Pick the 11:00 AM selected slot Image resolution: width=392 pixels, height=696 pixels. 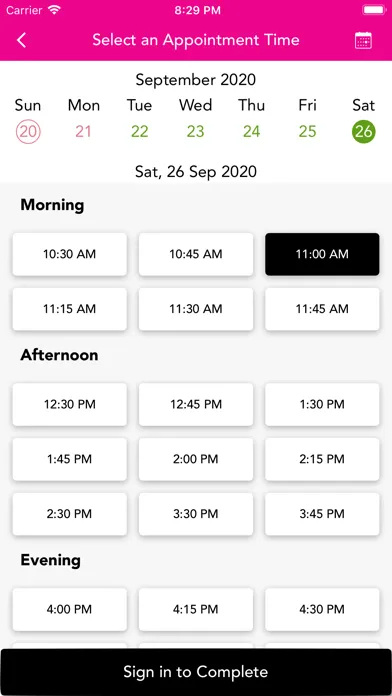coord(322,254)
